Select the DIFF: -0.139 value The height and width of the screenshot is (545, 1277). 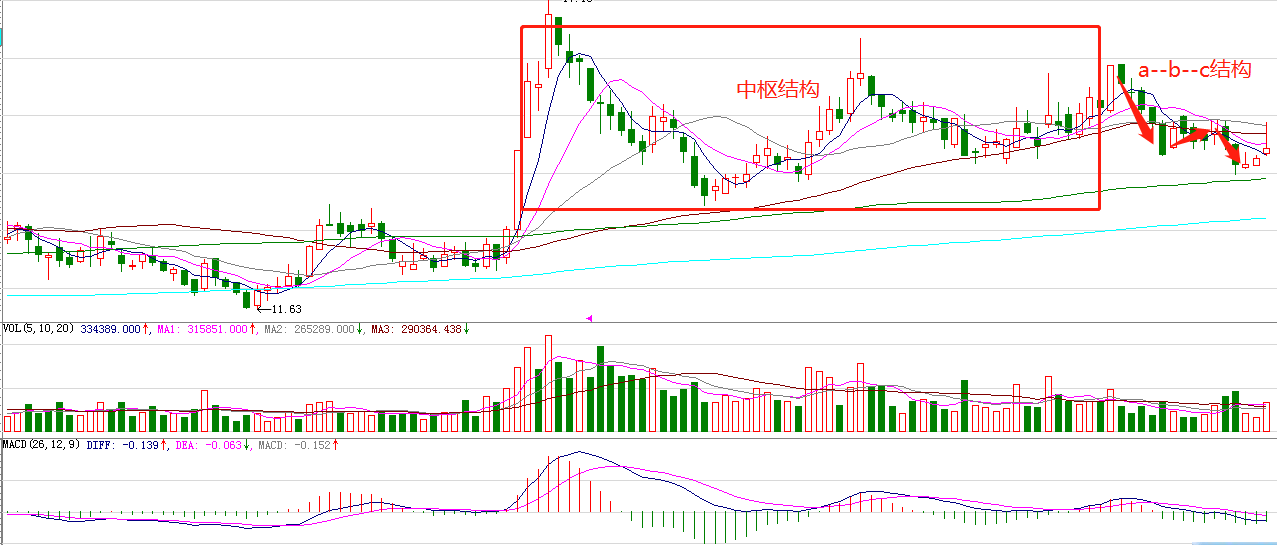tap(125, 444)
